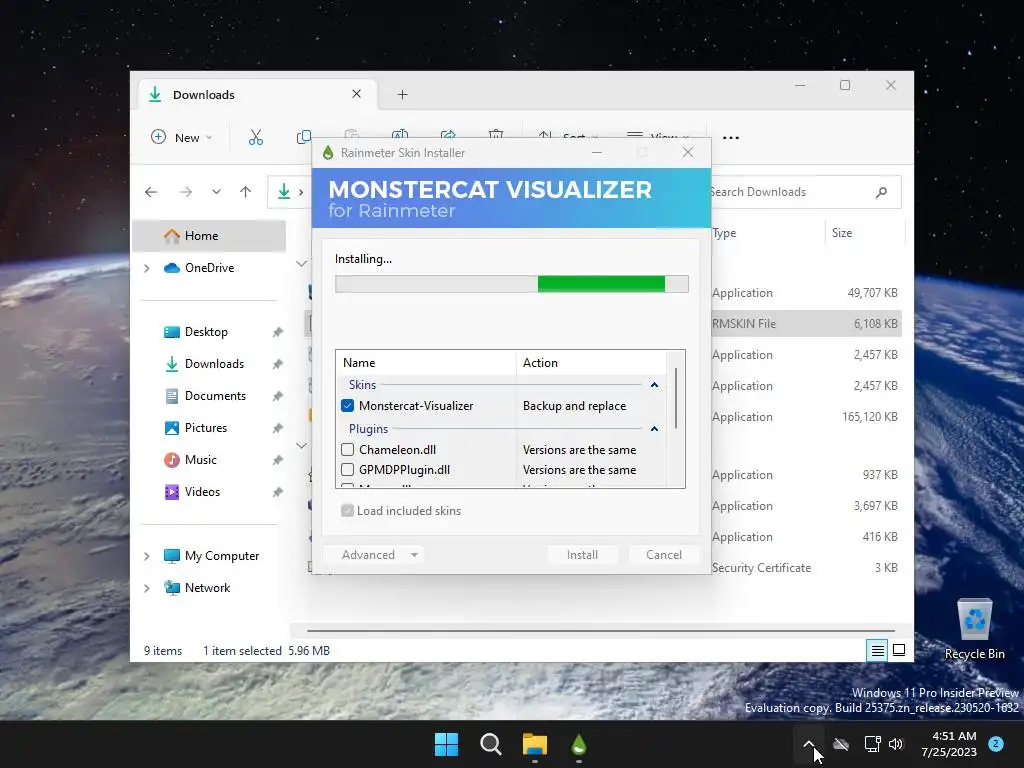
Task: Select the Details view icon in status bar
Action: point(877,650)
